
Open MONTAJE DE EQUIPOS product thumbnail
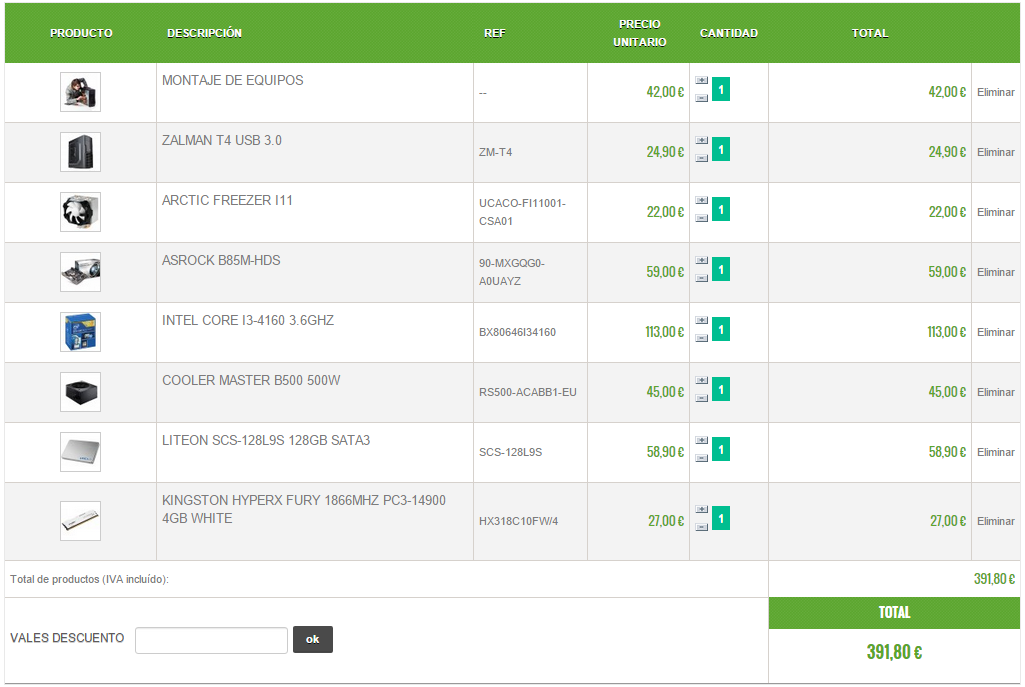click(80, 92)
